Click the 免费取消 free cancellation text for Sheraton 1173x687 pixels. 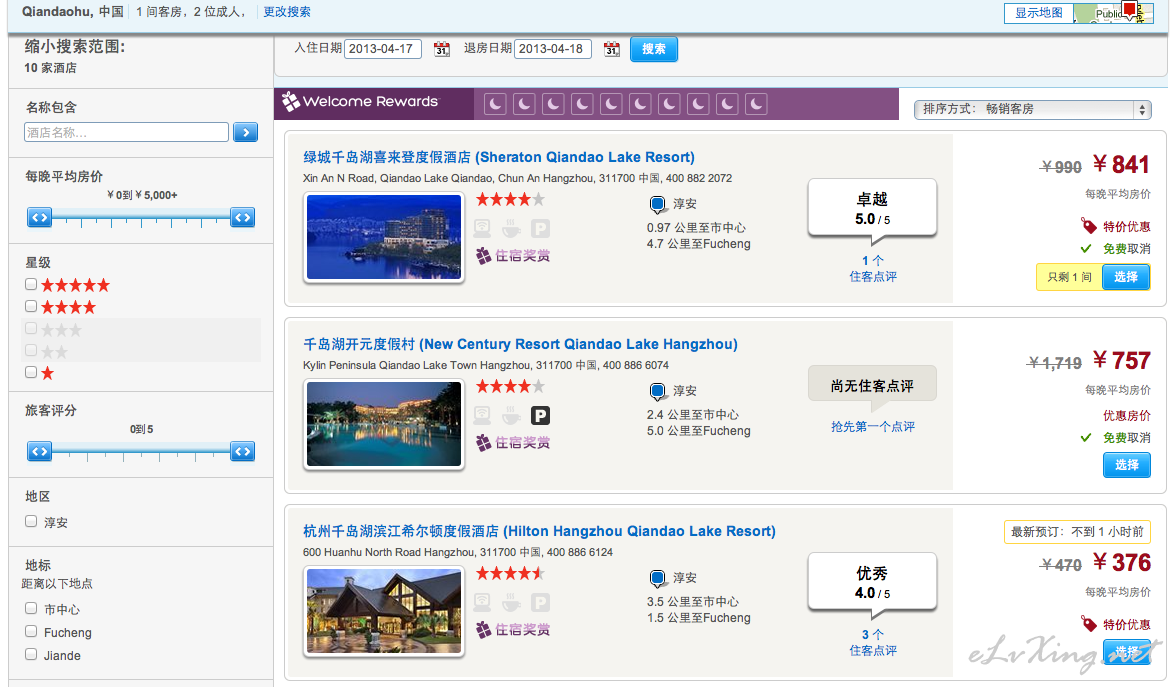pyautogui.click(x=1127, y=248)
